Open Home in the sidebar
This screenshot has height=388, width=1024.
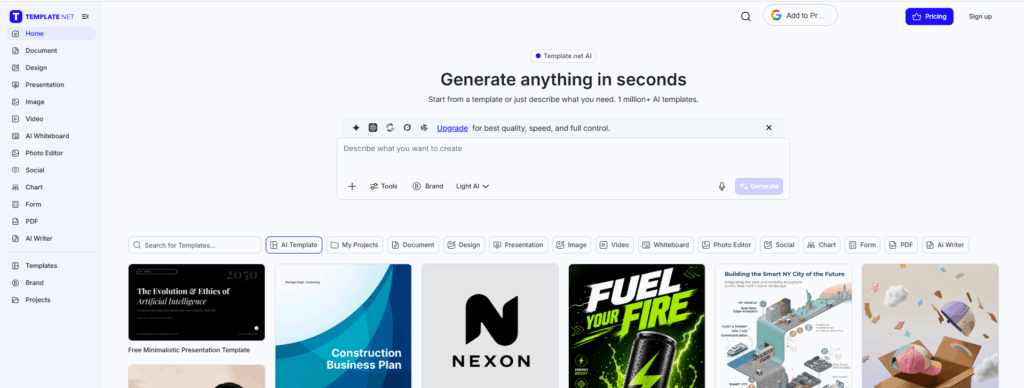click(x=51, y=33)
